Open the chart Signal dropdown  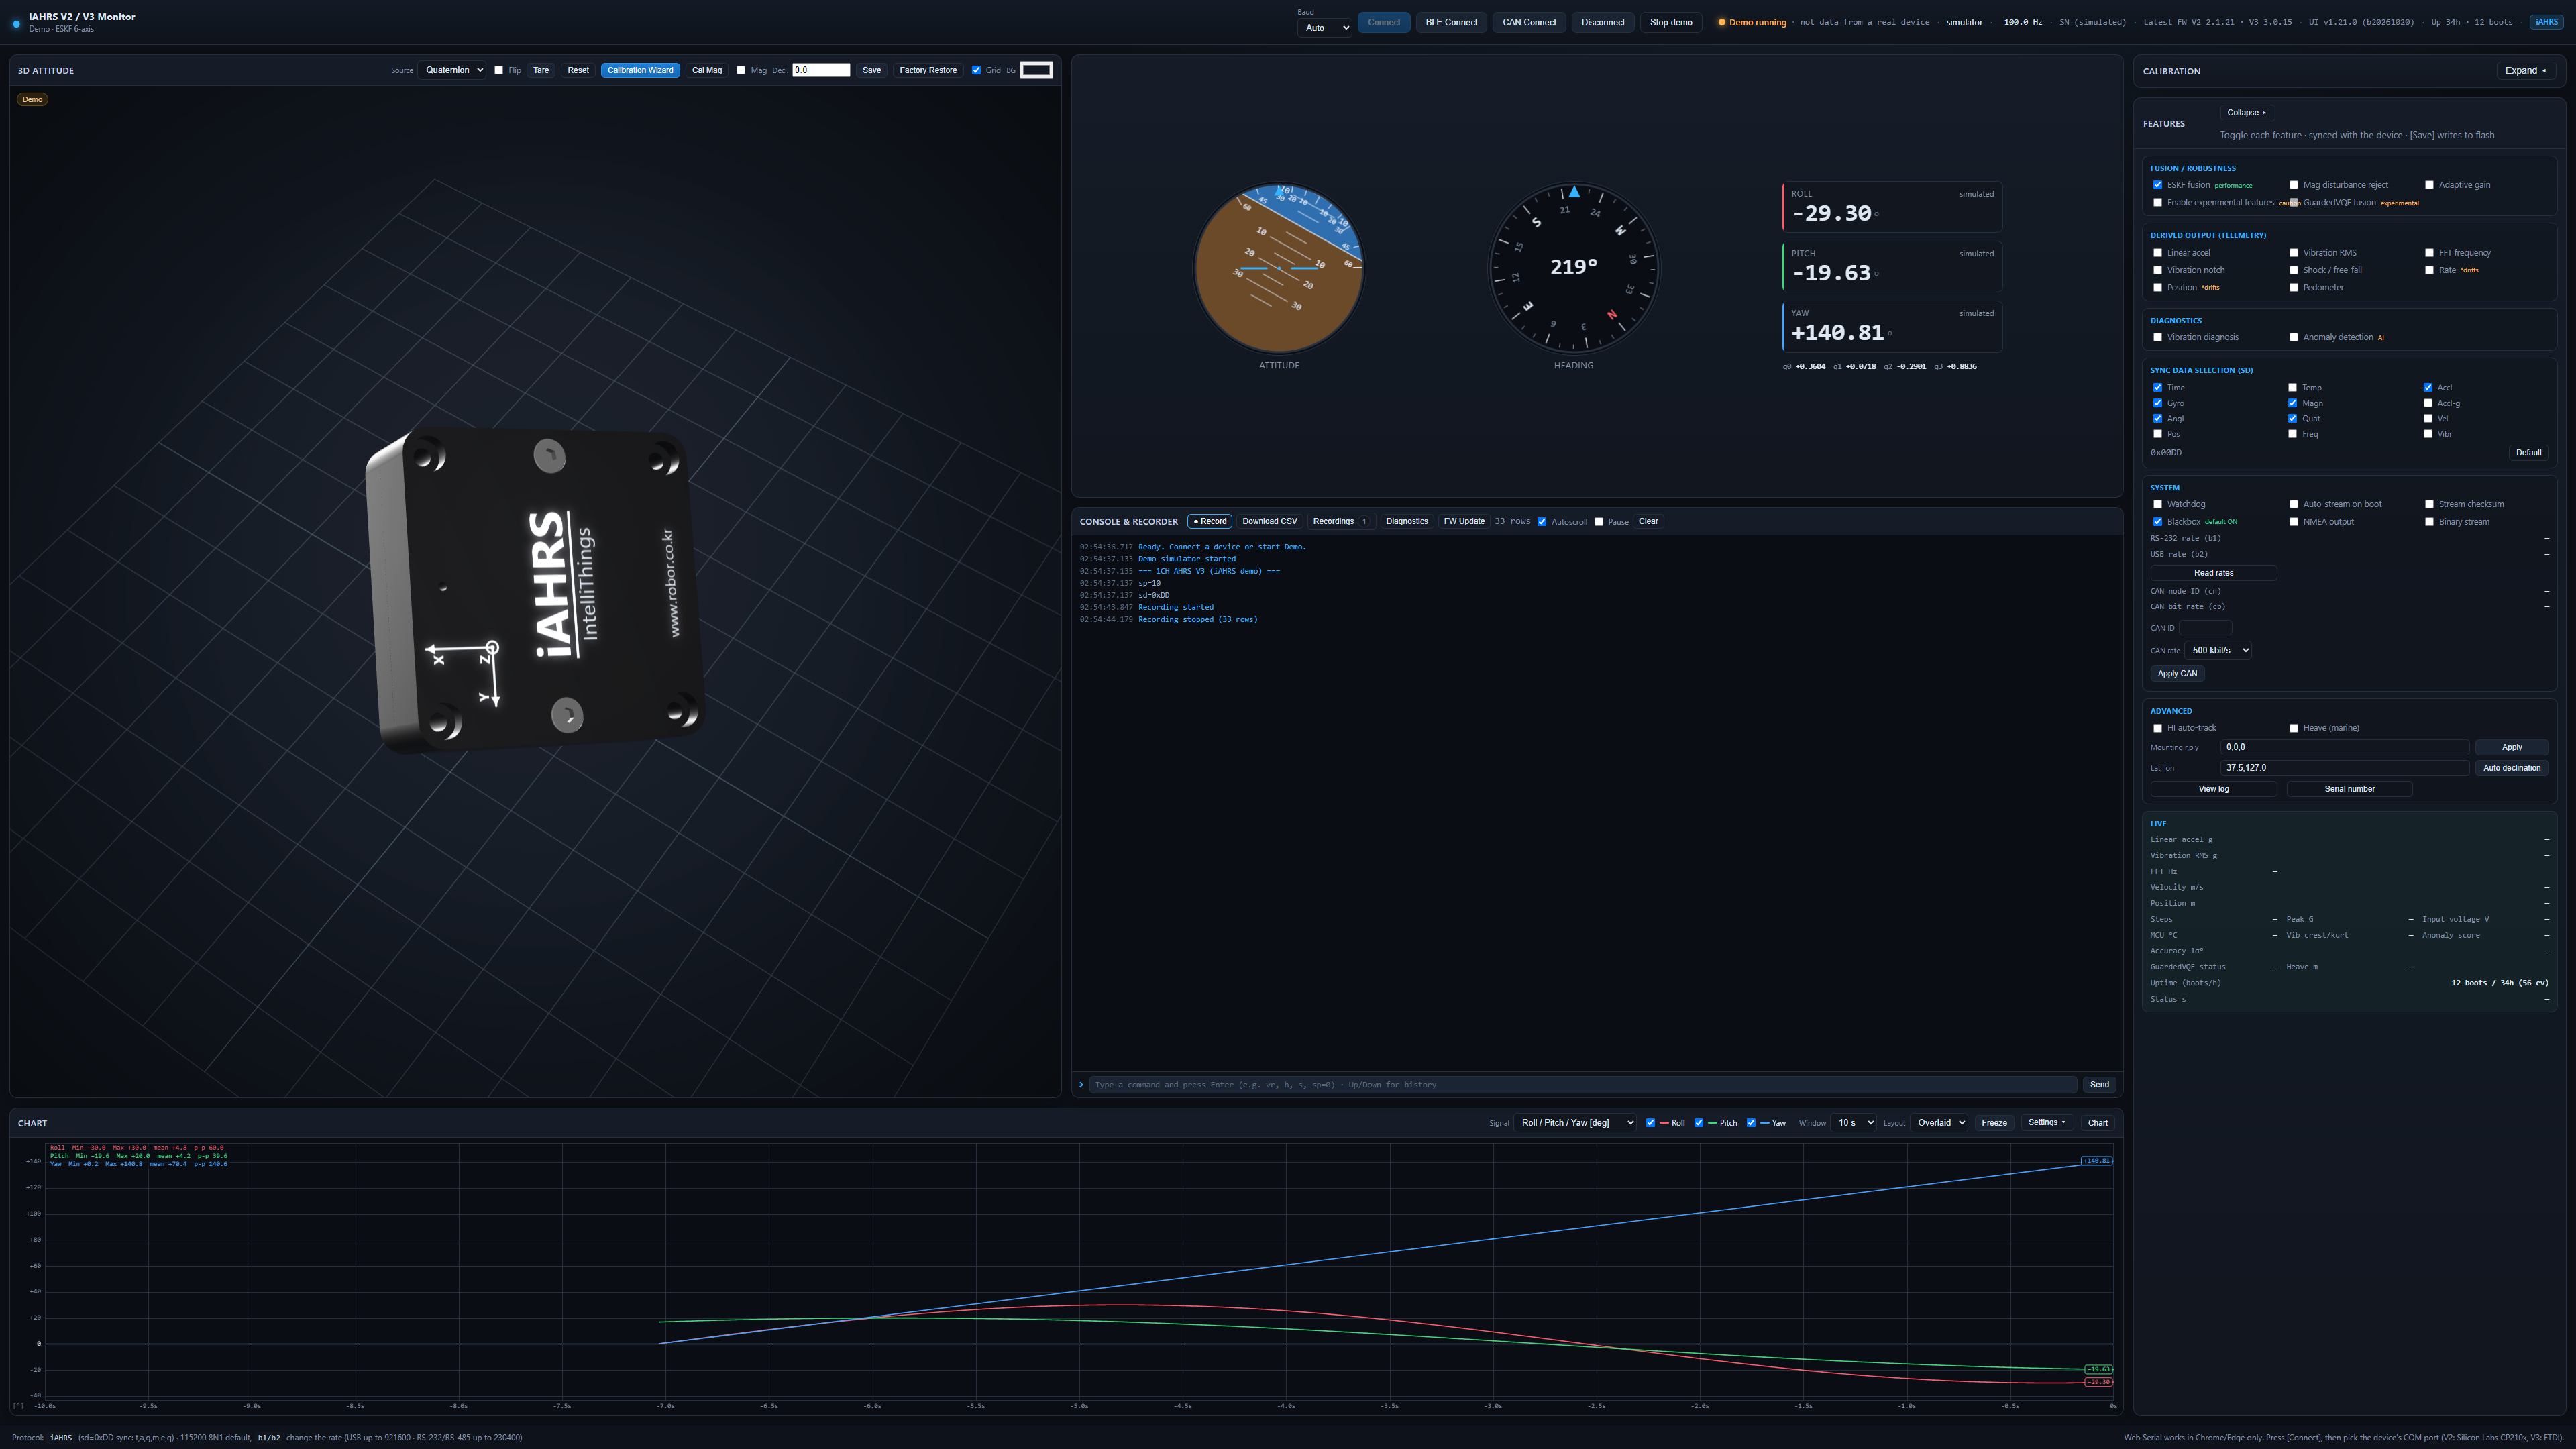pos(1575,1123)
